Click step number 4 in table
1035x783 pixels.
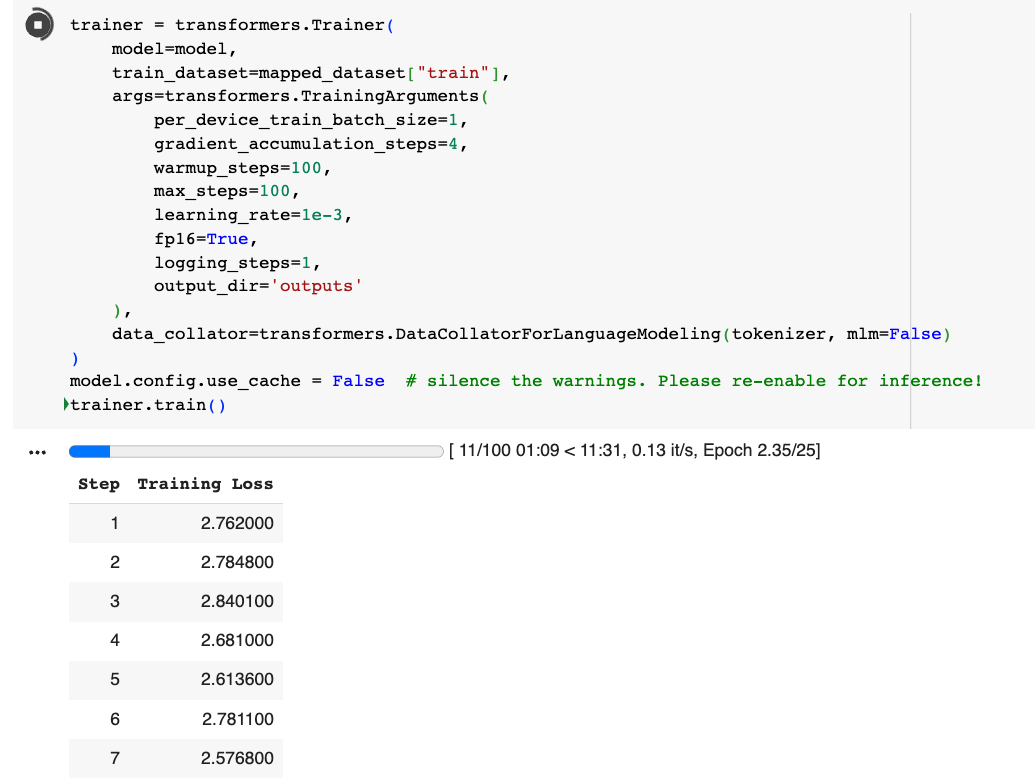click(115, 640)
